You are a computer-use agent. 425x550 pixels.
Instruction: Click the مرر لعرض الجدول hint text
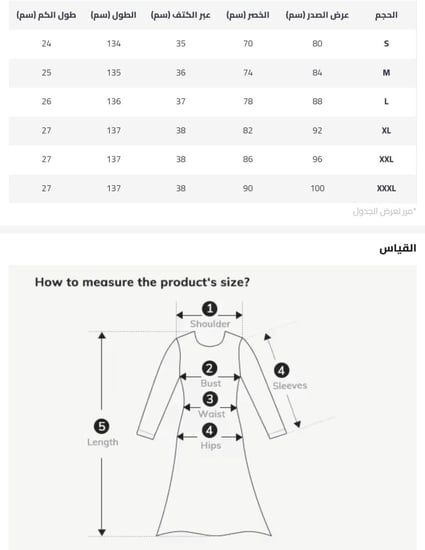tap(384, 212)
